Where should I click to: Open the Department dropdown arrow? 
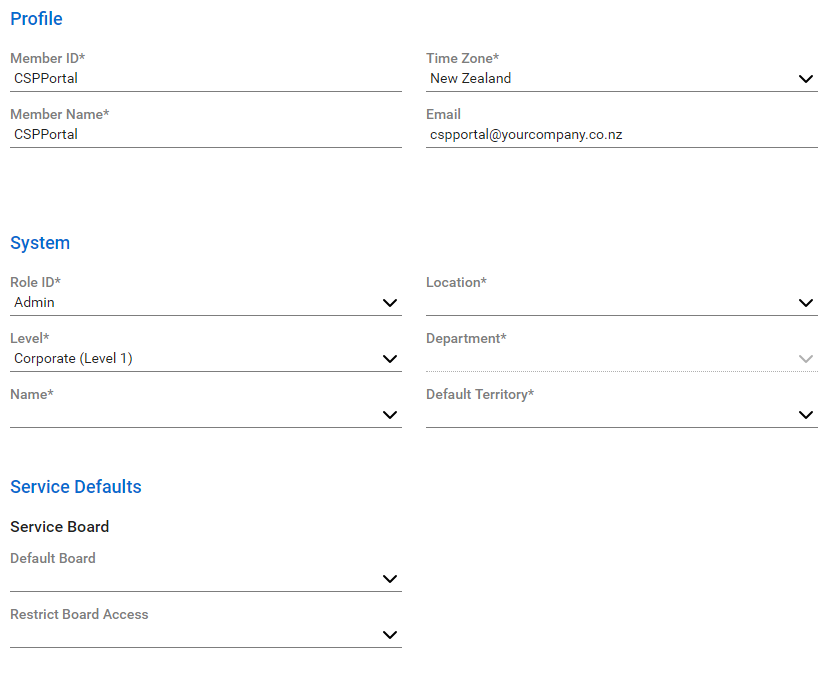(x=806, y=358)
